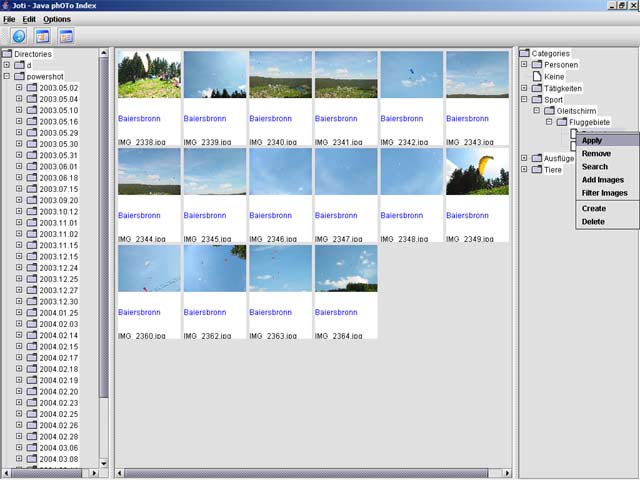Click the 2003.05.02 folder icon
The height and width of the screenshot is (480, 640).
31,88
